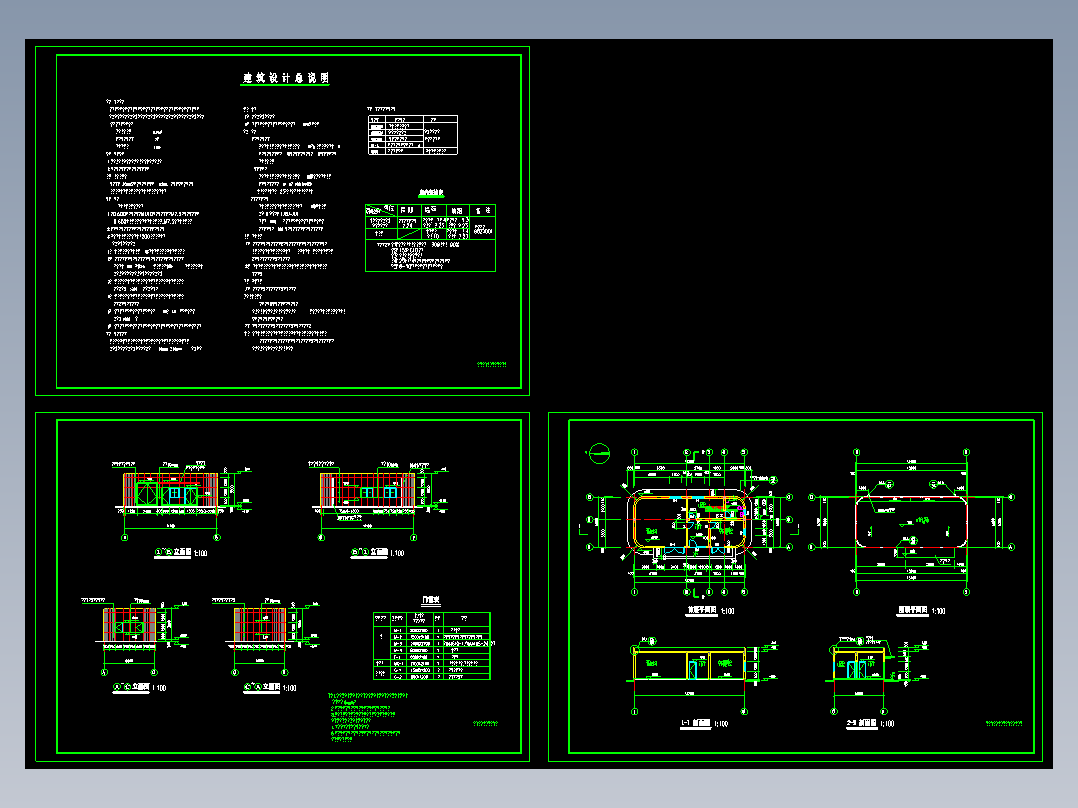1078x808 pixels.
Task: Click the door and window schedule table
Action: tap(432, 646)
